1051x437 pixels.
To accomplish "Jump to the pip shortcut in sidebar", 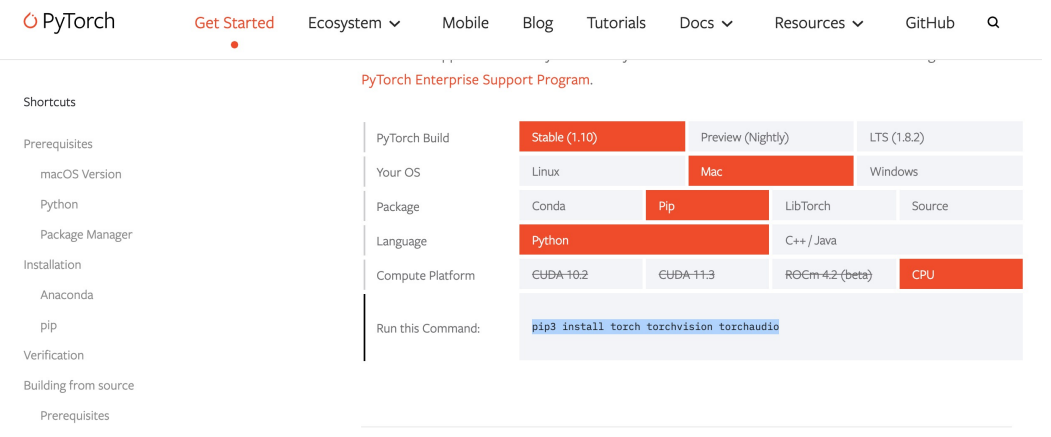I will click(48, 326).
